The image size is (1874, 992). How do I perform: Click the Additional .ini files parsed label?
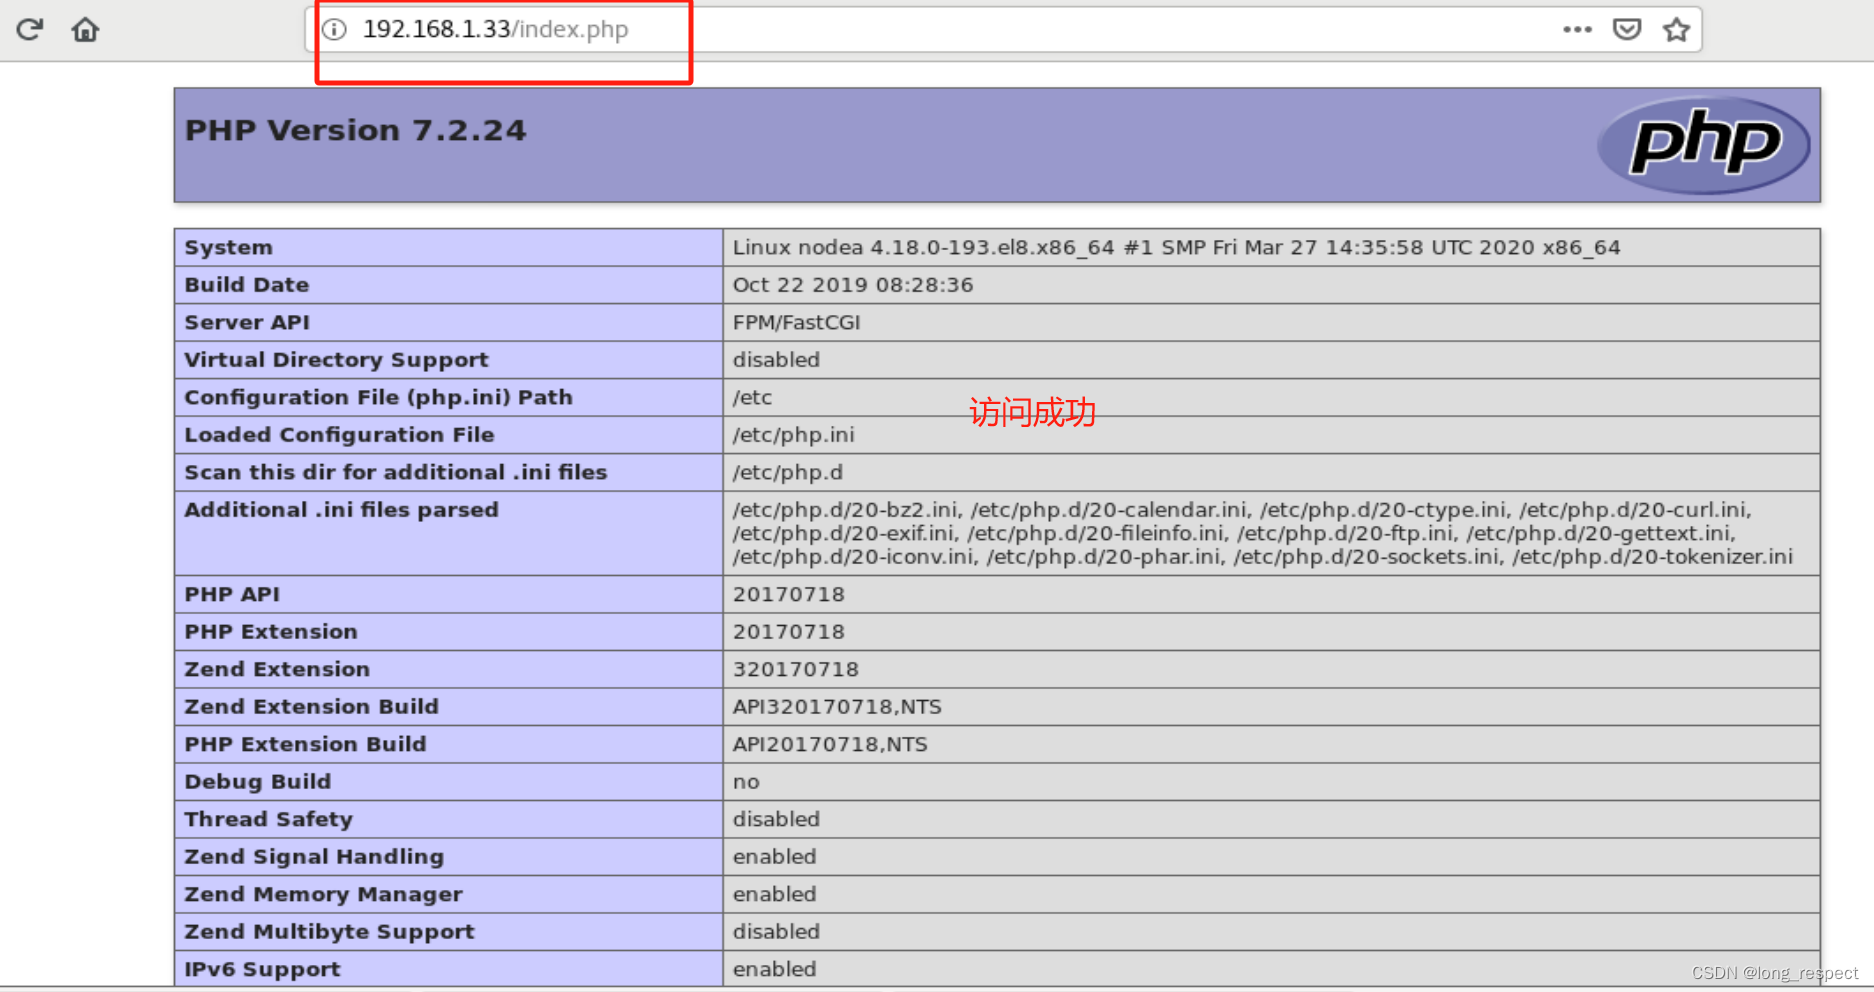pyautogui.click(x=341, y=510)
